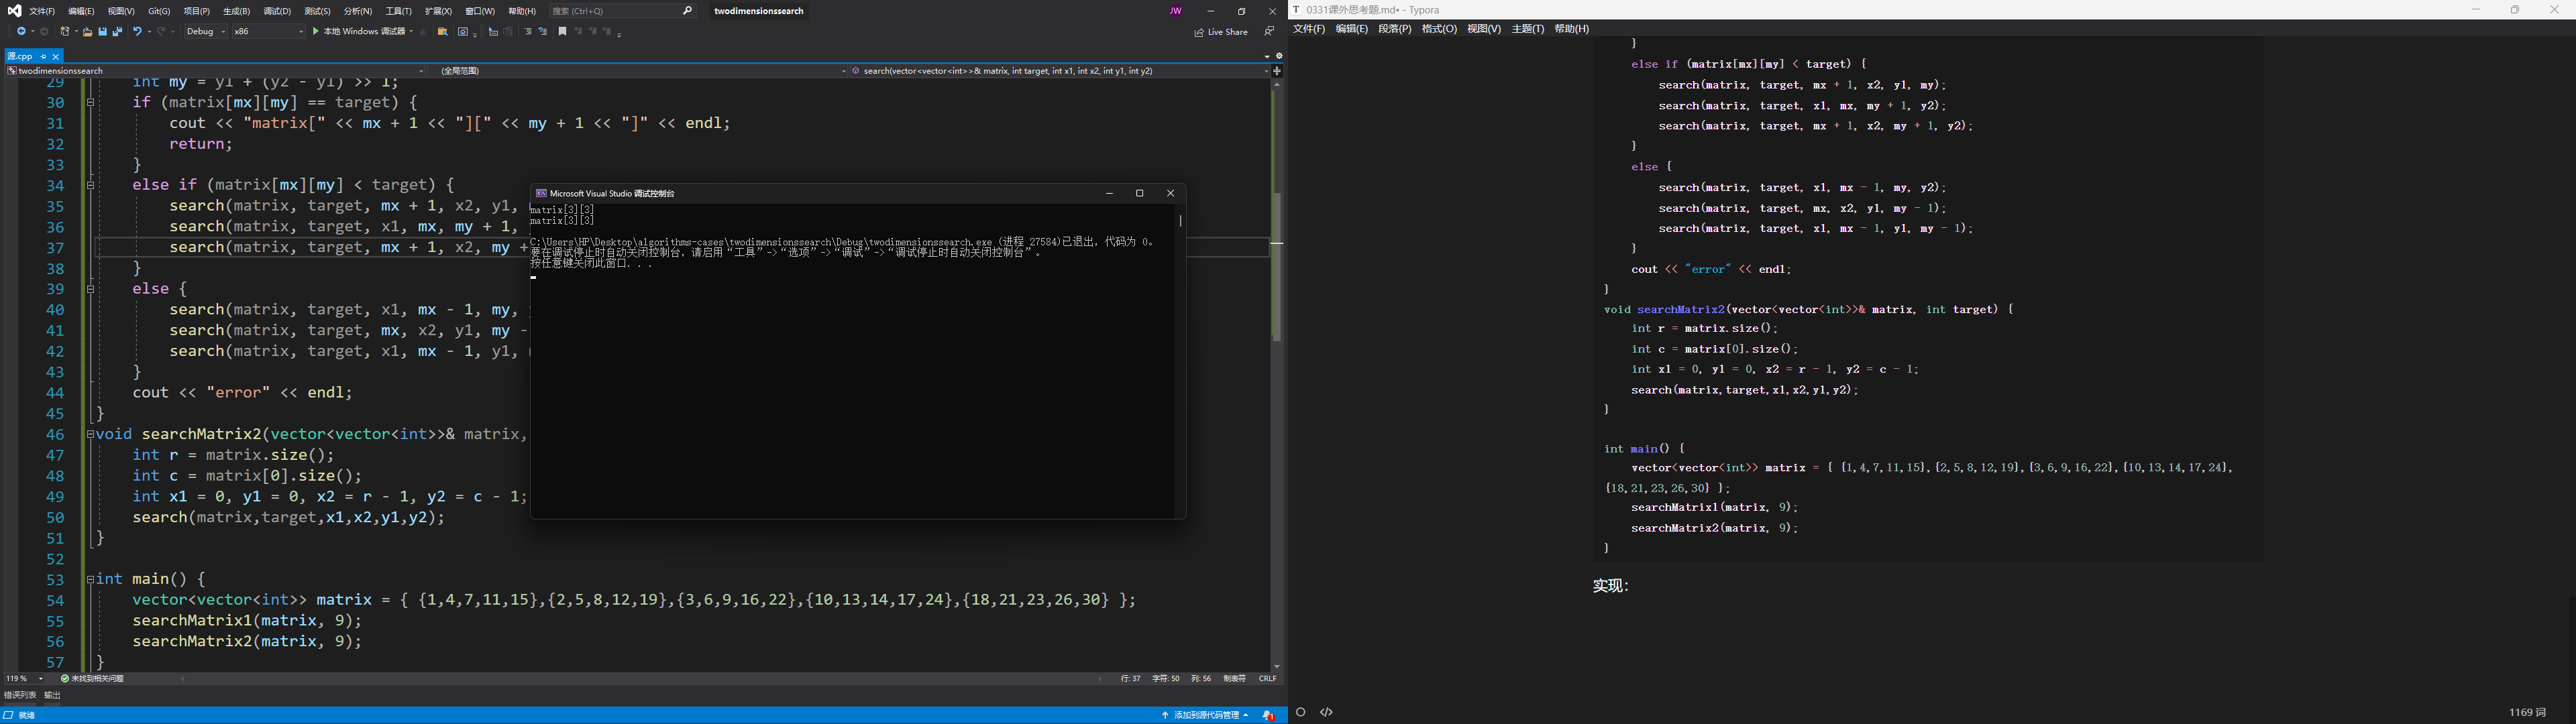
Task: Undo the last edit via the toolbar arrow
Action: [138, 32]
